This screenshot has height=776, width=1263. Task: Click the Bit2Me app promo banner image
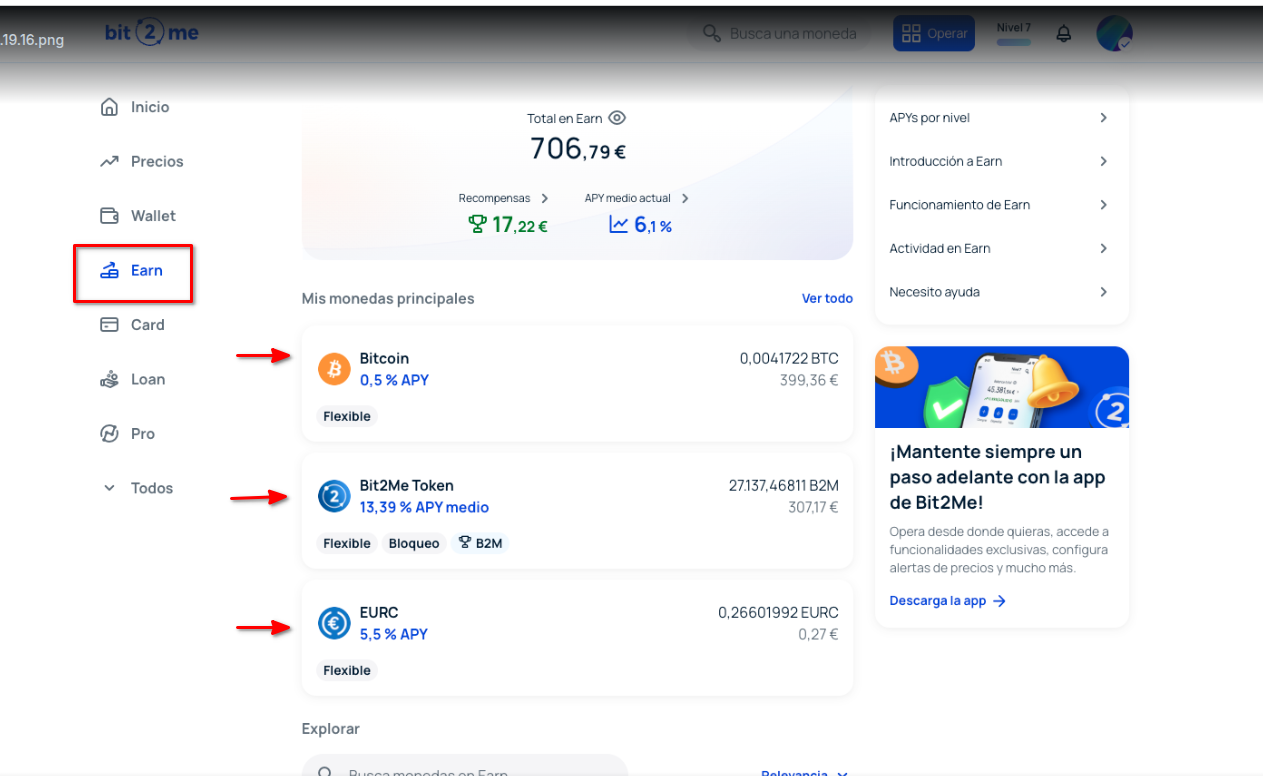click(1002, 387)
